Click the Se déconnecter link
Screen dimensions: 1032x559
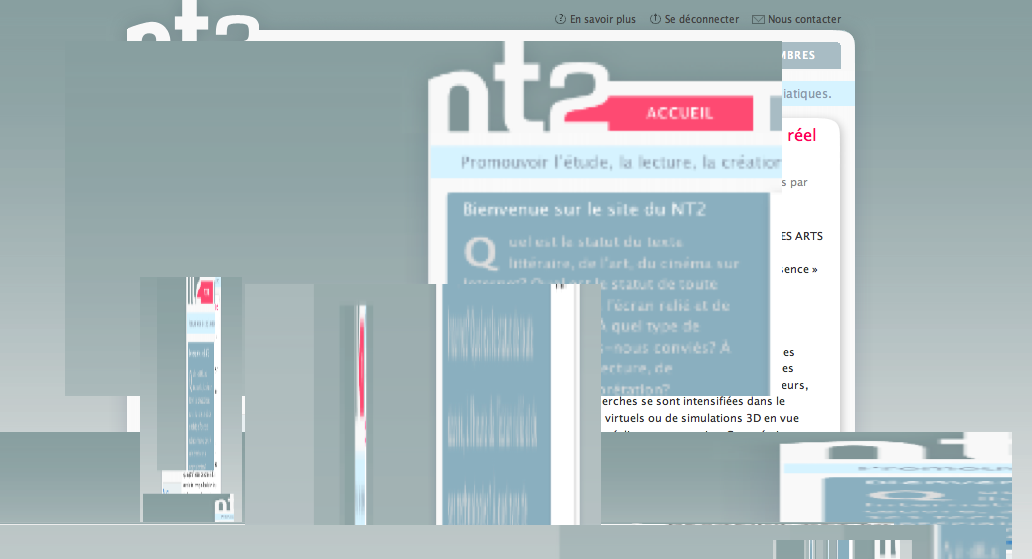pyautogui.click(x=702, y=20)
